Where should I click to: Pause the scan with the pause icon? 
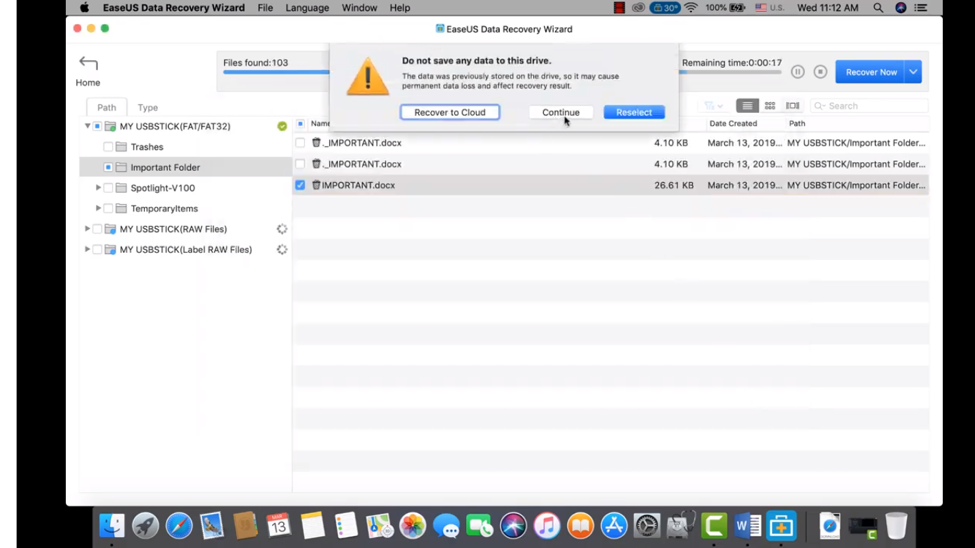click(798, 72)
